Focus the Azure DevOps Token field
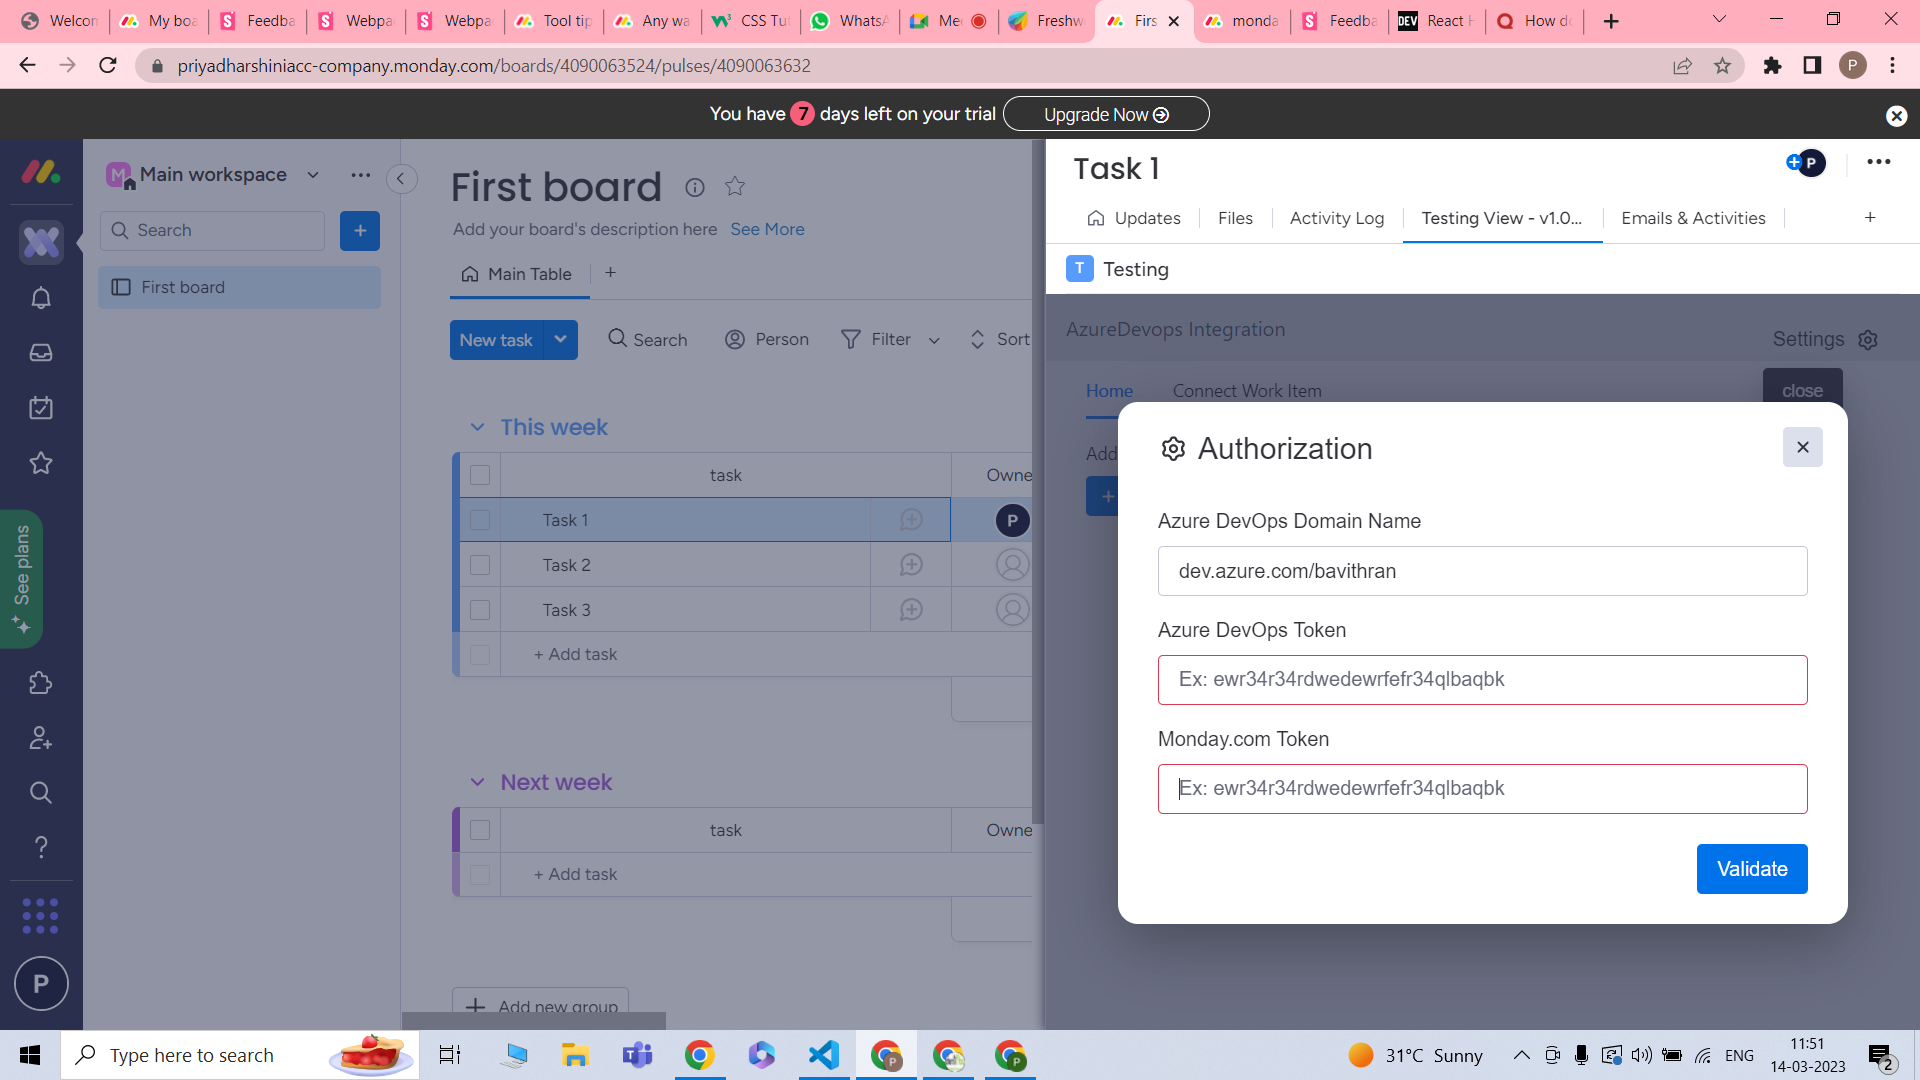The height and width of the screenshot is (1080, 1920). [x=1482, y=680]
